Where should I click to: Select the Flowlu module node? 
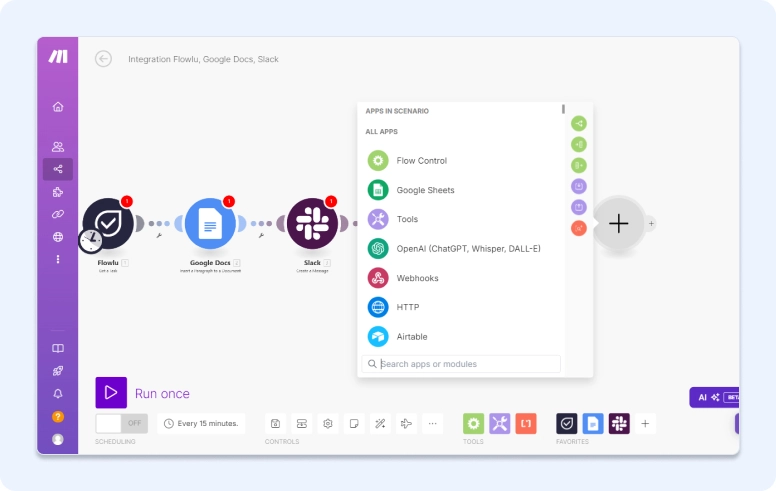click(108, 224)
